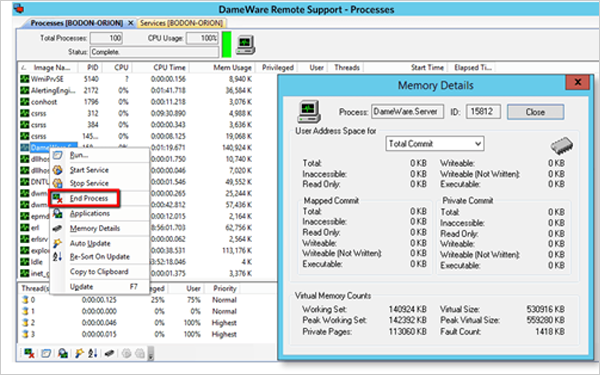Choose Run... from the context menu
This screenshot has width=600, height=375.
(x=99, y=155)
